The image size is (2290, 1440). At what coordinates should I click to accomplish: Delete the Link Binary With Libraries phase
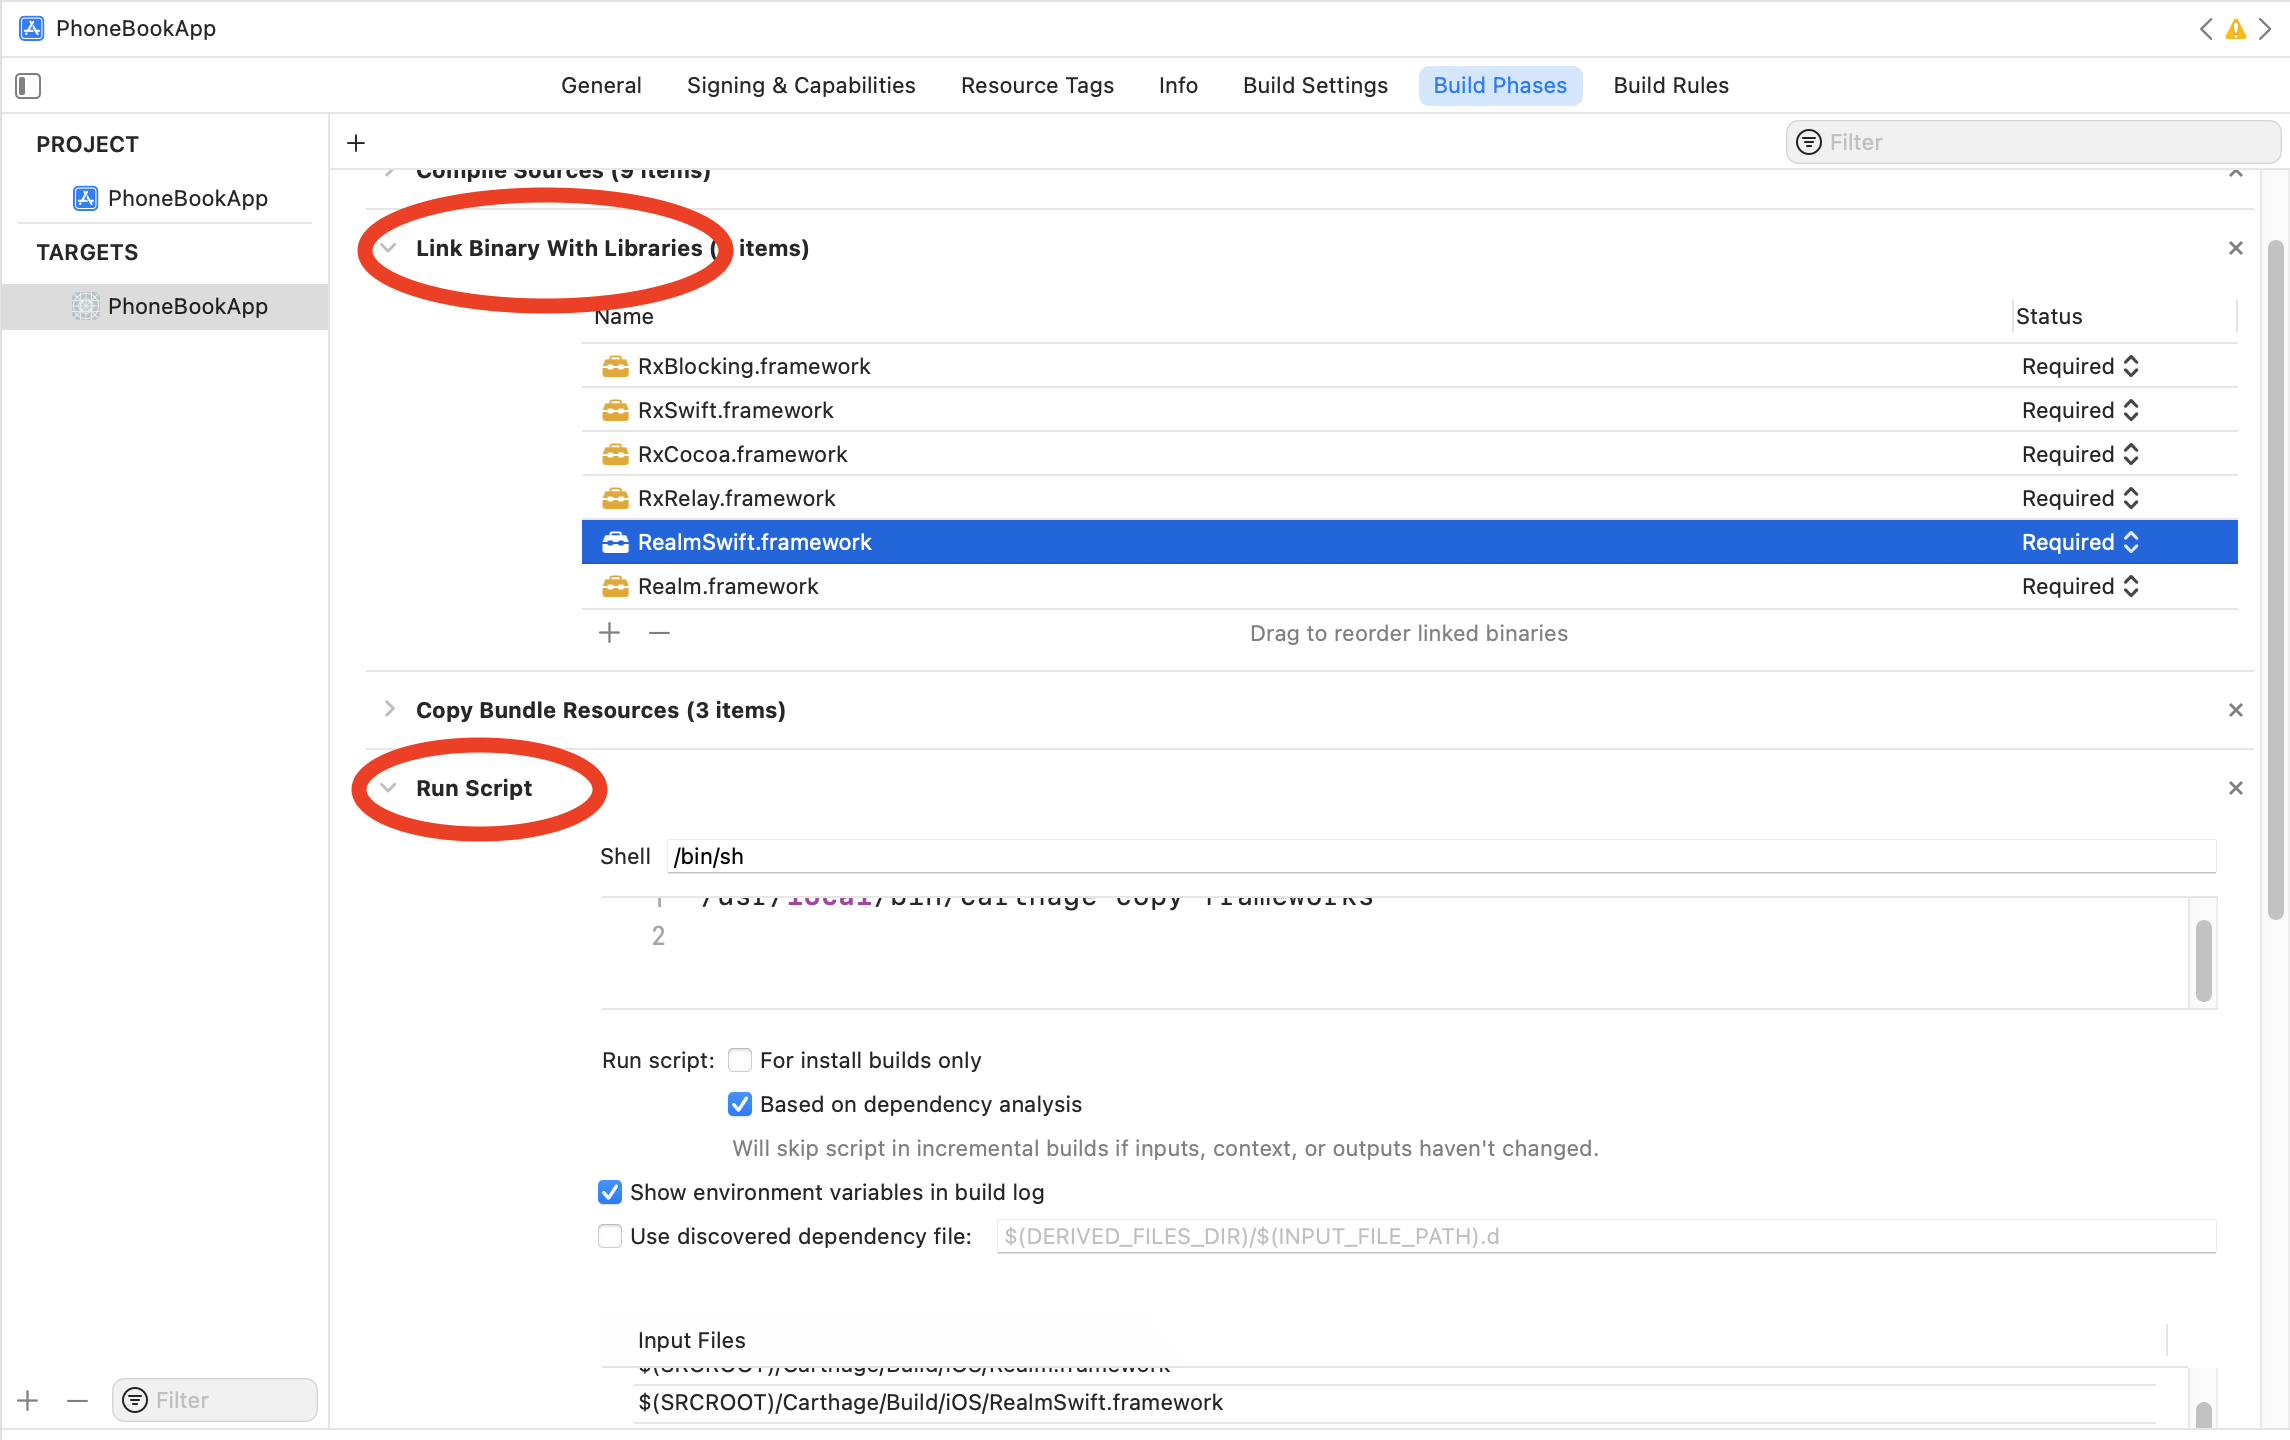(2236, 248)
